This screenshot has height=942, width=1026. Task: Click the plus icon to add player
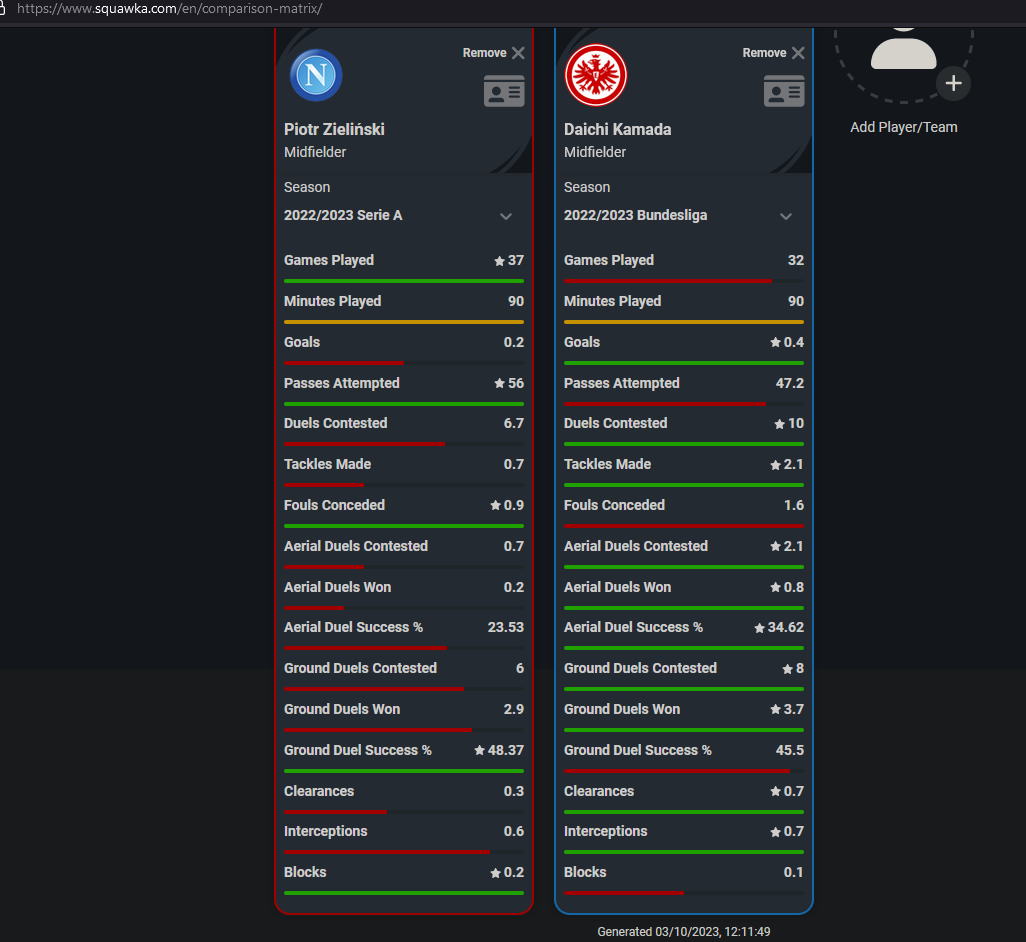point(953,83)
